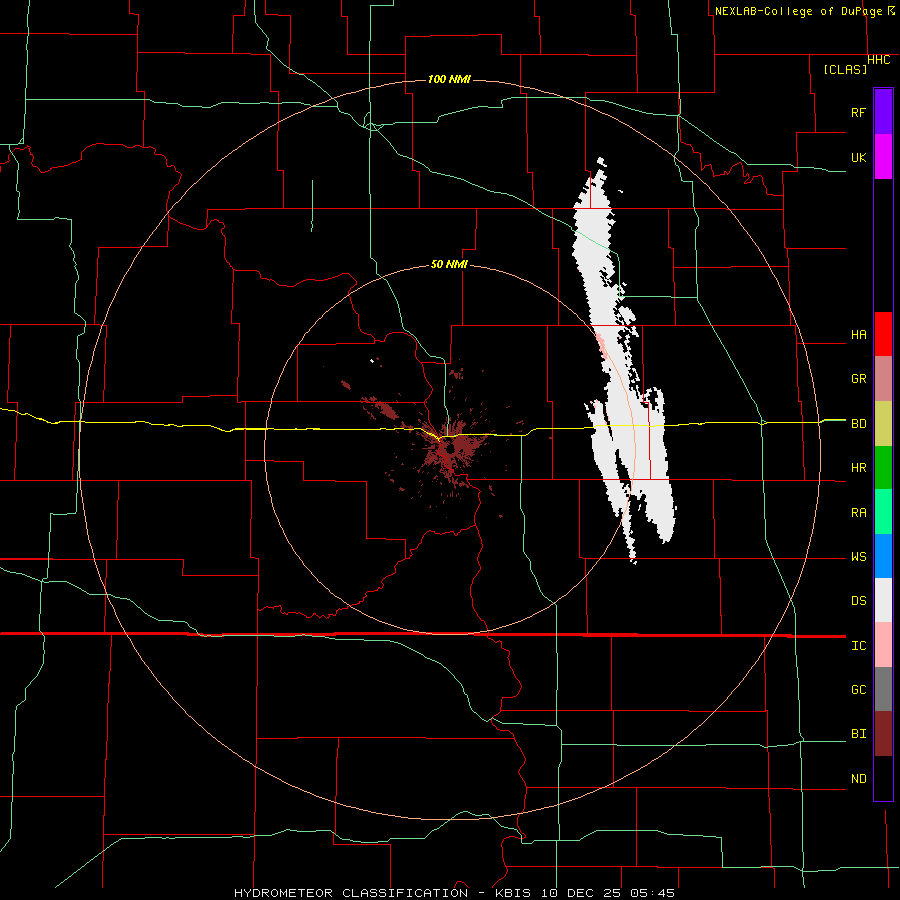Click the WS legend label
Image resolution: width=900 pixels, height=900 pixels.
point(858,557)
